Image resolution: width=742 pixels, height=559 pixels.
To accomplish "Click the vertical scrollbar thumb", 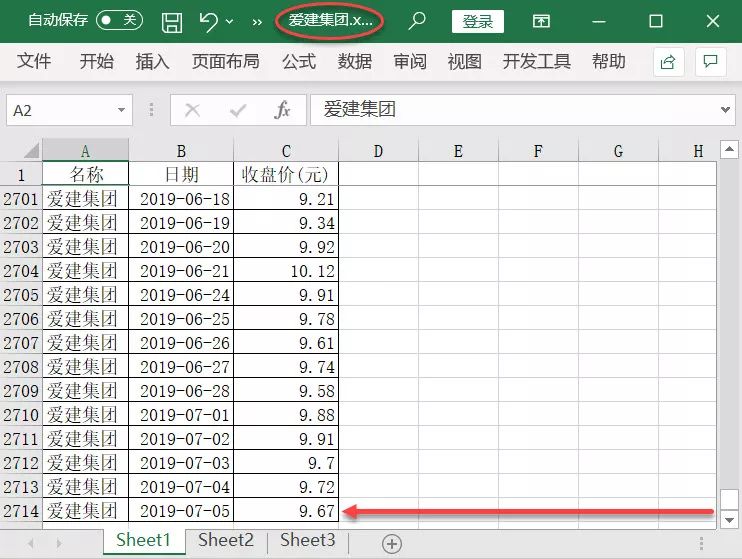I will (729, 499).
